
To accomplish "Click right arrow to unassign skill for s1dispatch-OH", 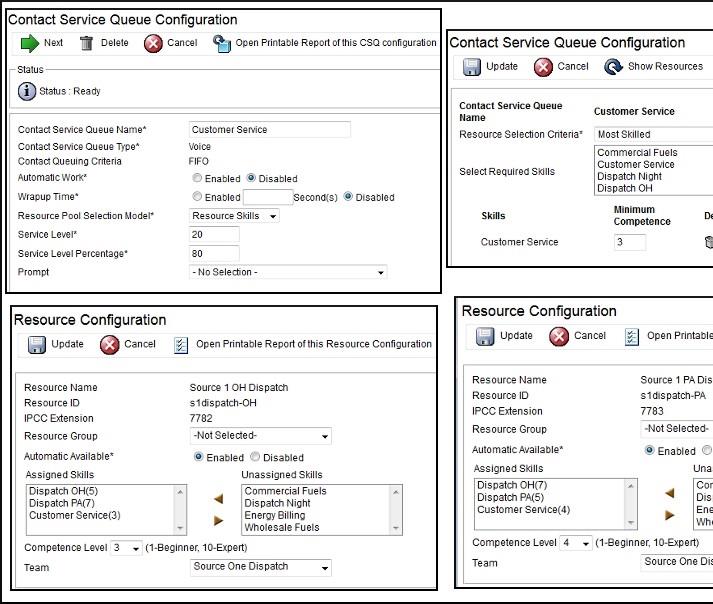I will click(x=218, y=520).
